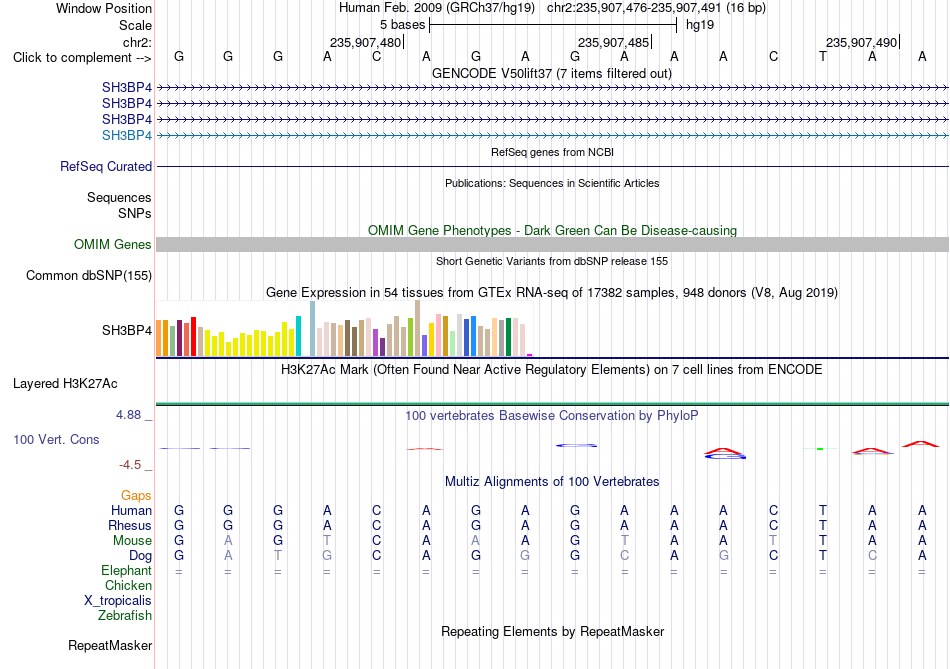This screenshot has width=950, height=669.
Task: Click the Rhesus species label
Action: point(130,525)
